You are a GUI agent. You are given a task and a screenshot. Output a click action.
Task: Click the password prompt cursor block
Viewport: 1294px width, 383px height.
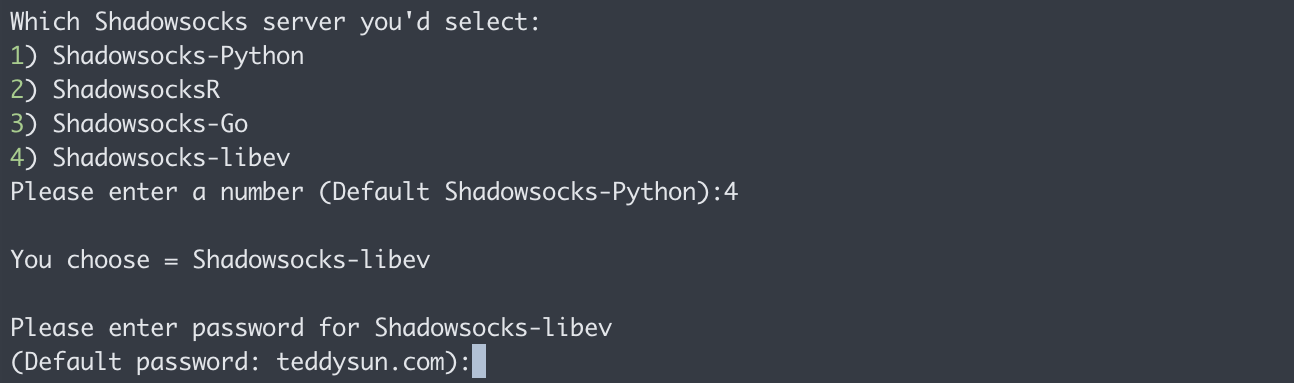click(x=478, y=361)
